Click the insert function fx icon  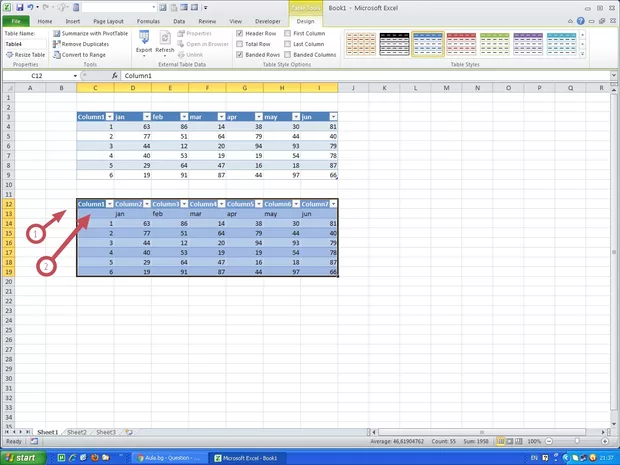click(x=115, y=76)
